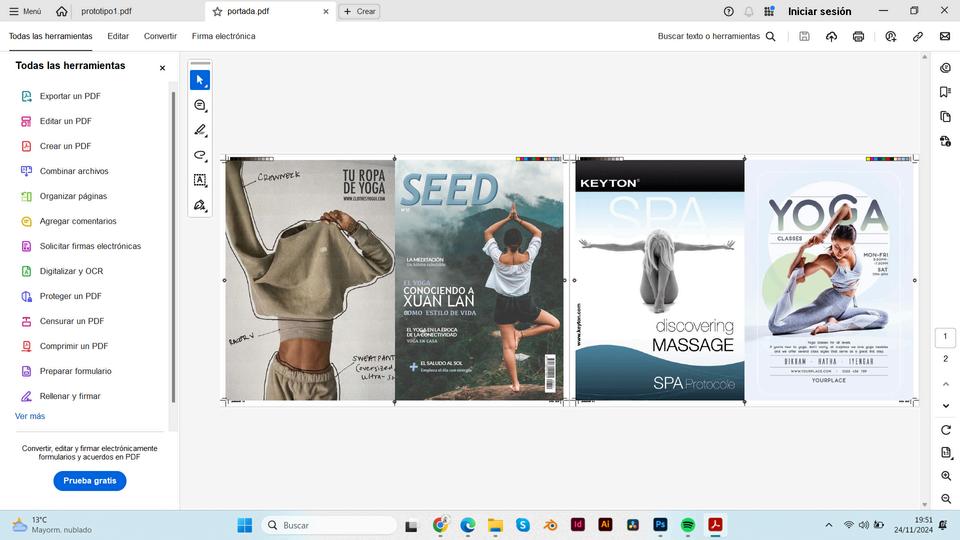Viewport: 960px width, 540px height.
Task: Switch to the prototipo1.pdf tab
Action: pos(107,11)
